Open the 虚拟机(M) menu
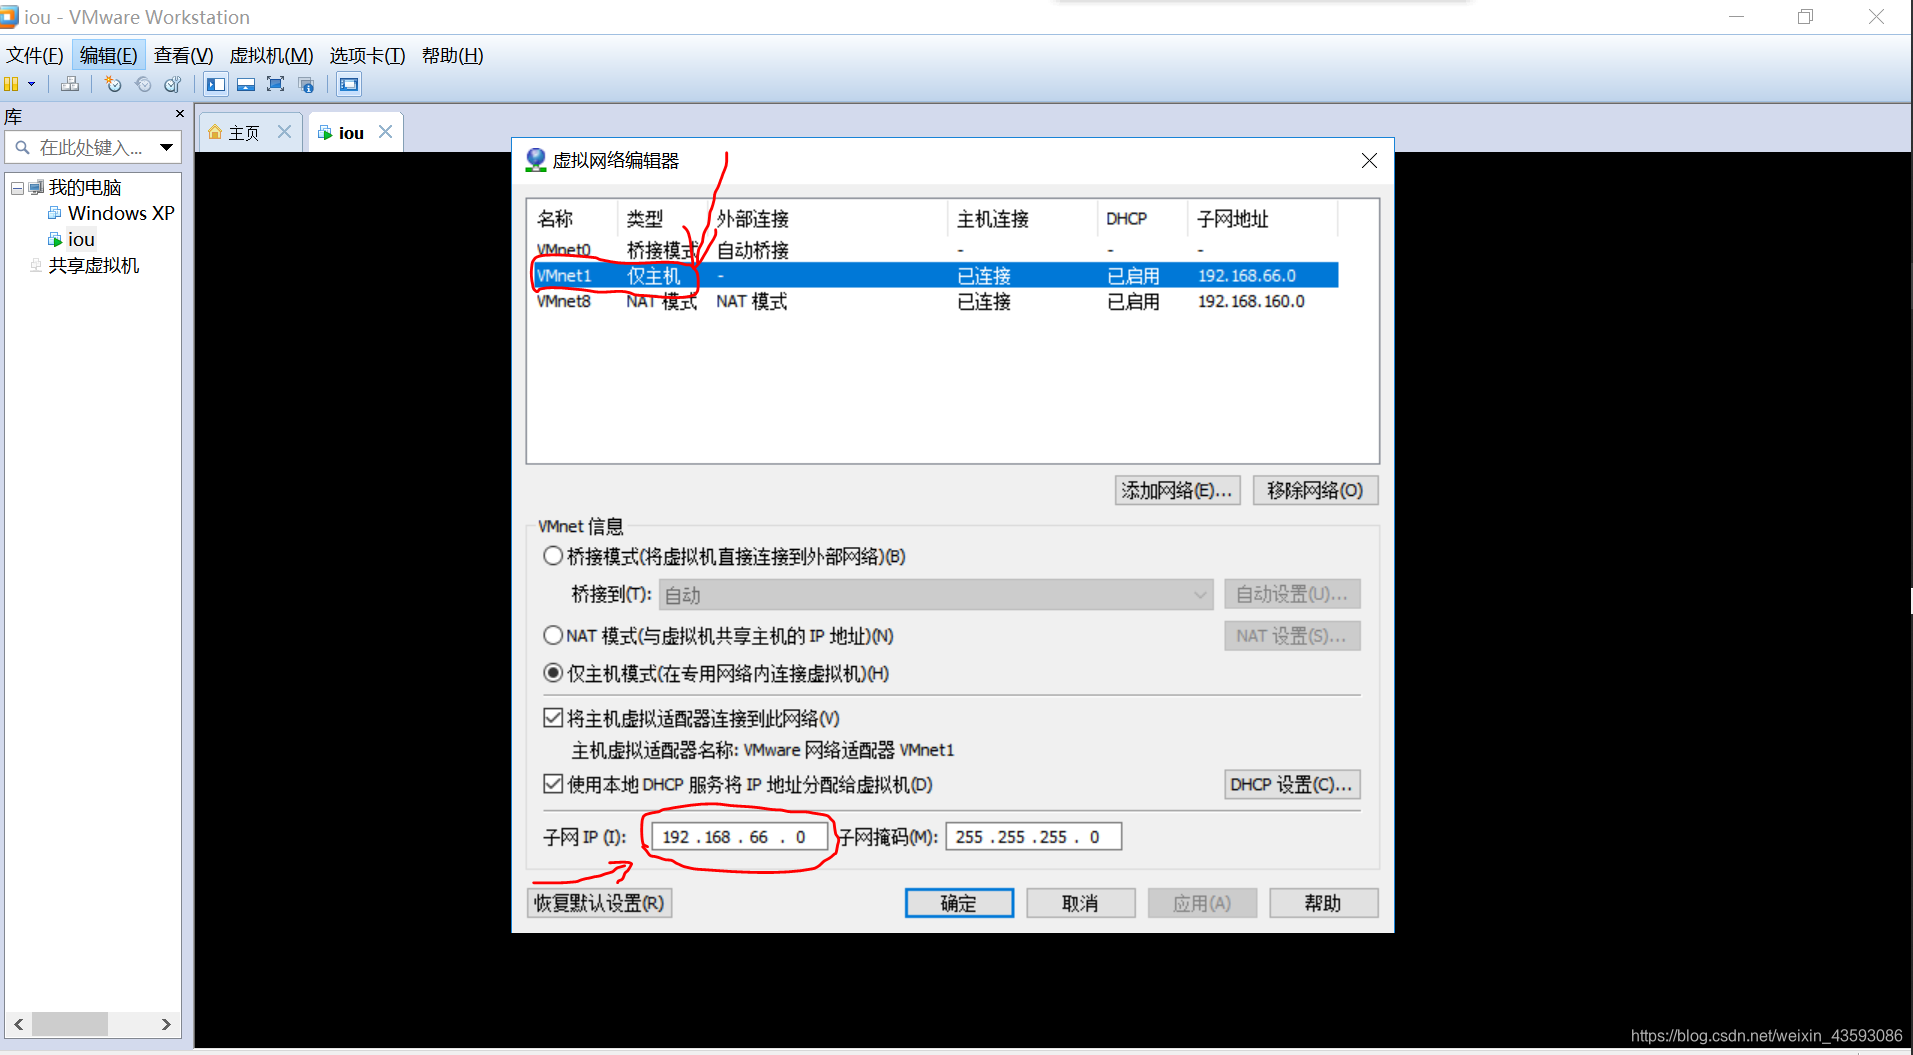Screen dimensions: 1913x1055 click(272, 56)
